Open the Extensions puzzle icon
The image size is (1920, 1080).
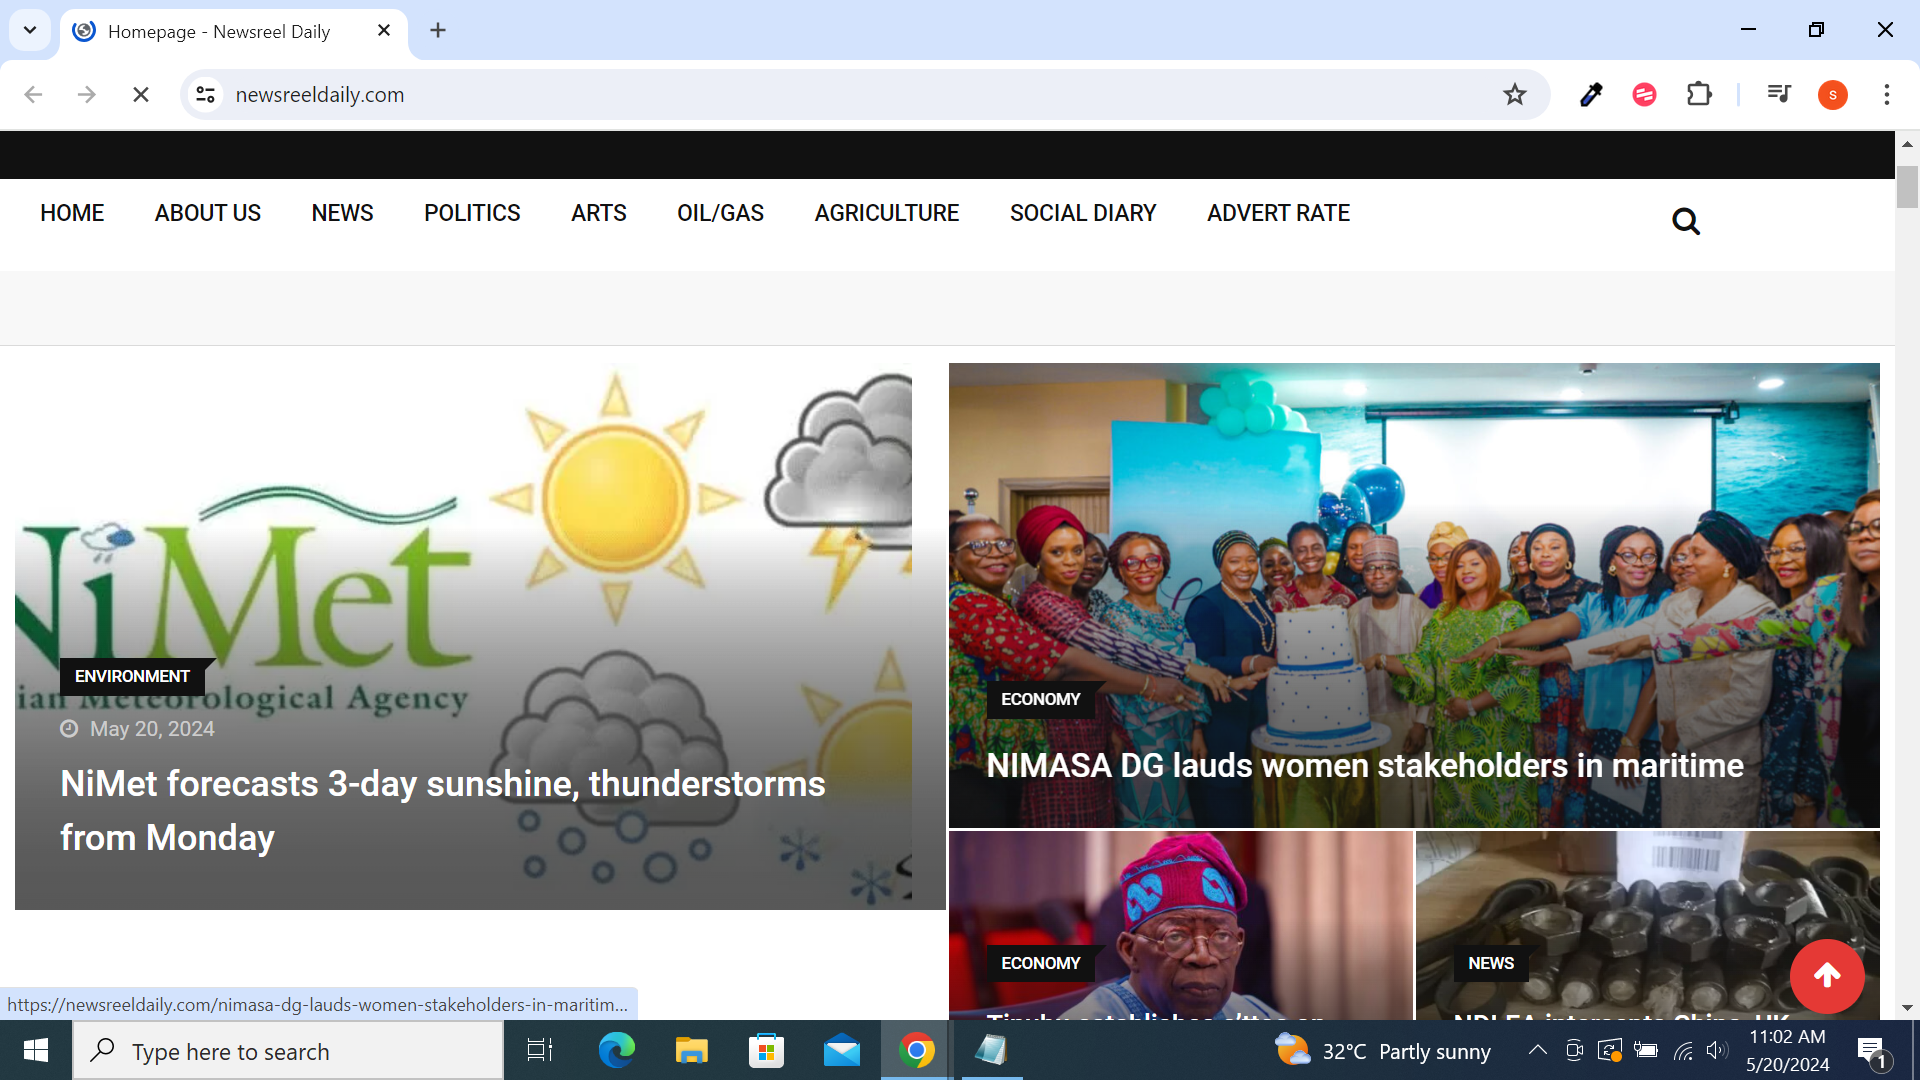tap(1699, 95)
